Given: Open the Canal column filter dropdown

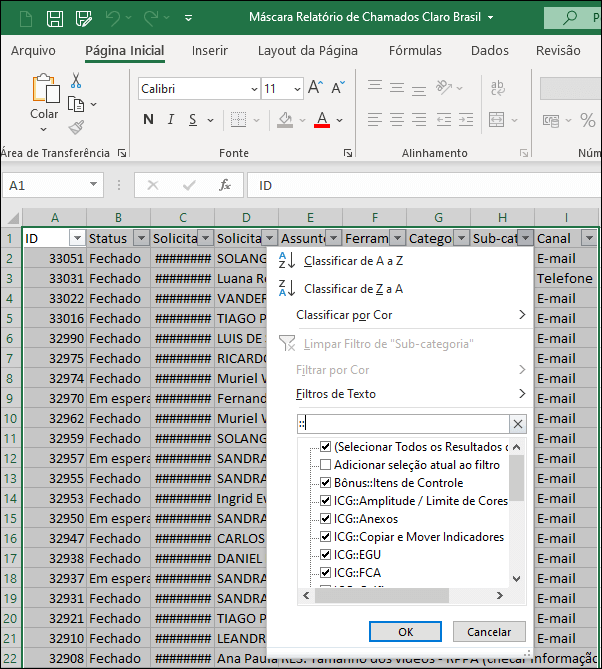Looking at the screenshot, I should [589, 238].
